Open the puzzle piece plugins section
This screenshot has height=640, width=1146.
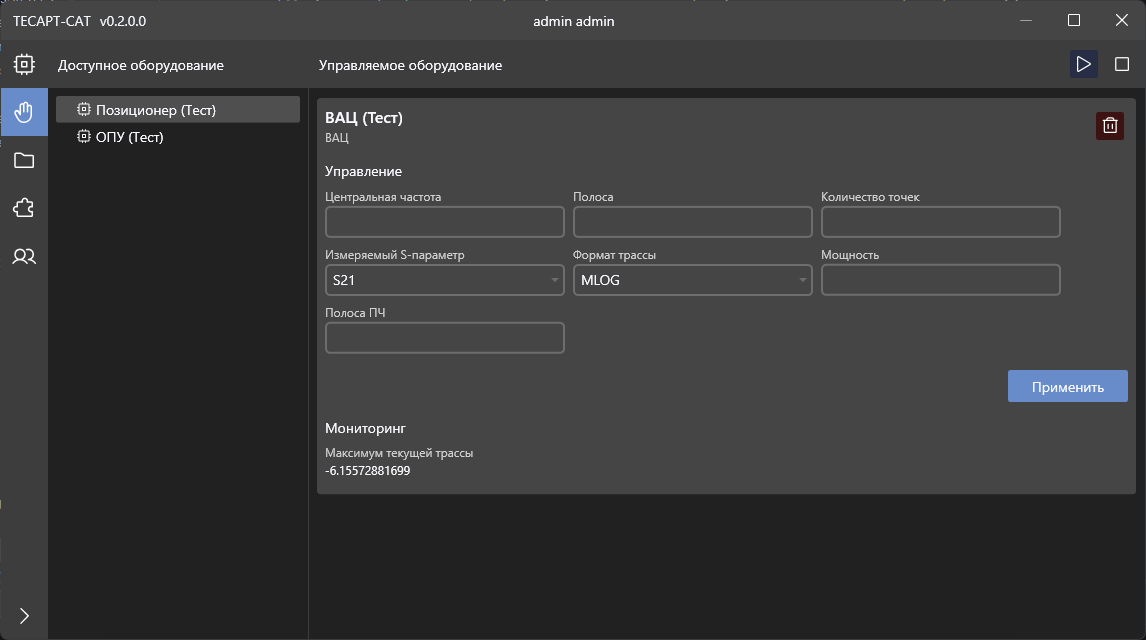pos(24,208)
